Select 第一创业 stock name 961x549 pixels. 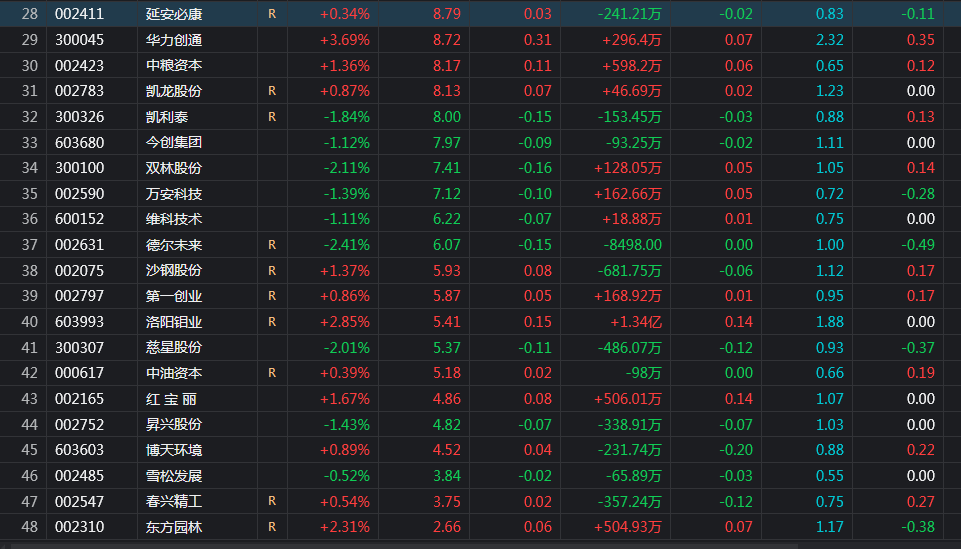(174, 297)
